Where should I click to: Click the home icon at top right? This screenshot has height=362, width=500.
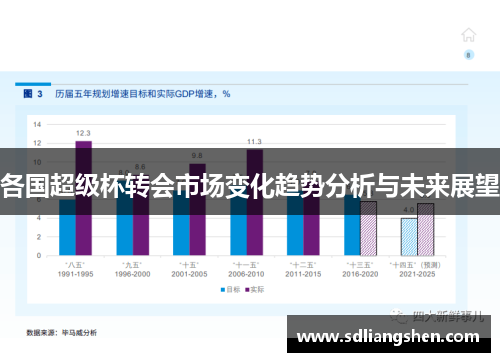(x=468, y=35)
